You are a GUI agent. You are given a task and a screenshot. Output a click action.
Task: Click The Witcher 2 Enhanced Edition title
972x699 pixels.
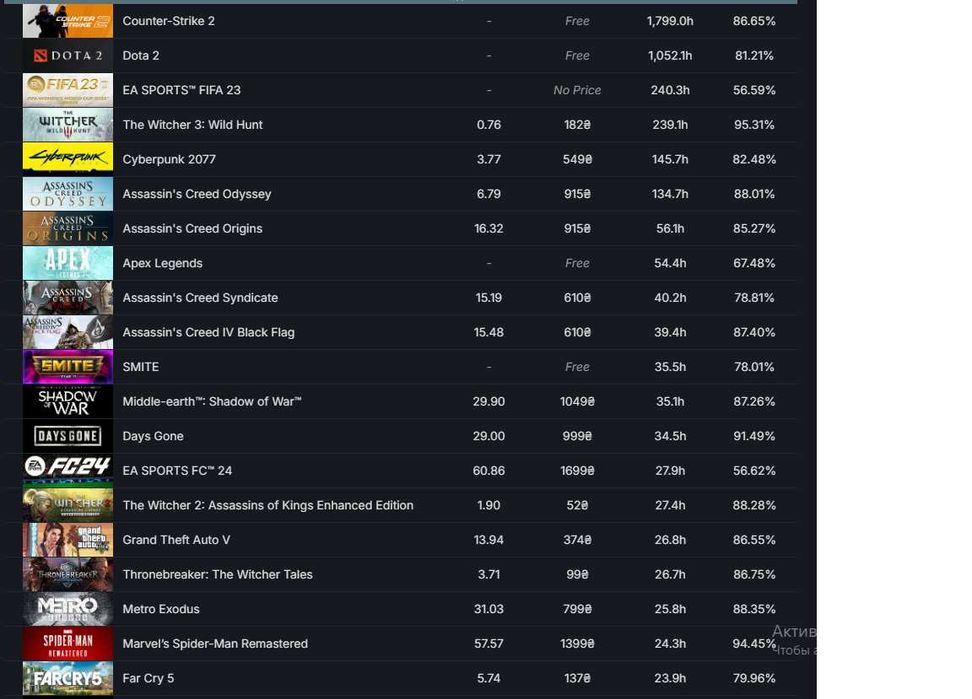[x=268, y=506]
